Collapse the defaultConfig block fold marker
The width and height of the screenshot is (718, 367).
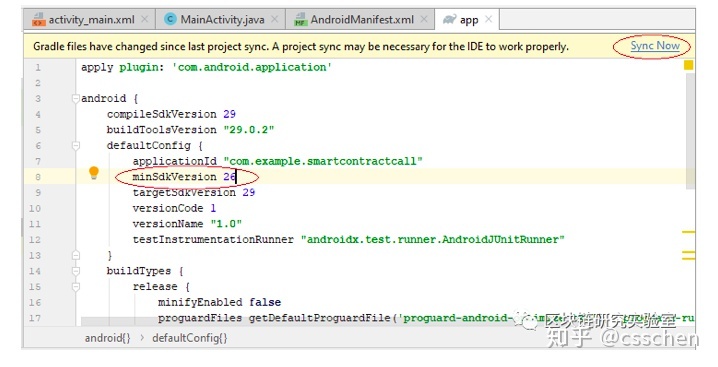(x=76, y=146)
